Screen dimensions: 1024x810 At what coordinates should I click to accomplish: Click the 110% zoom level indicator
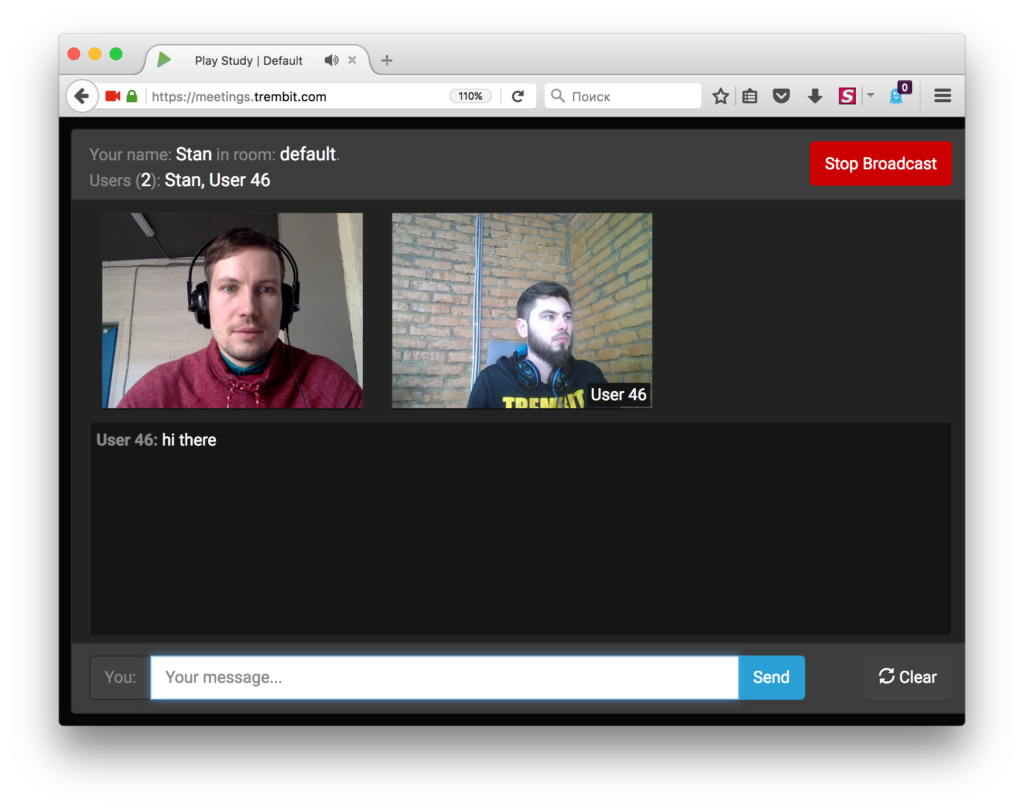[470, 97]
